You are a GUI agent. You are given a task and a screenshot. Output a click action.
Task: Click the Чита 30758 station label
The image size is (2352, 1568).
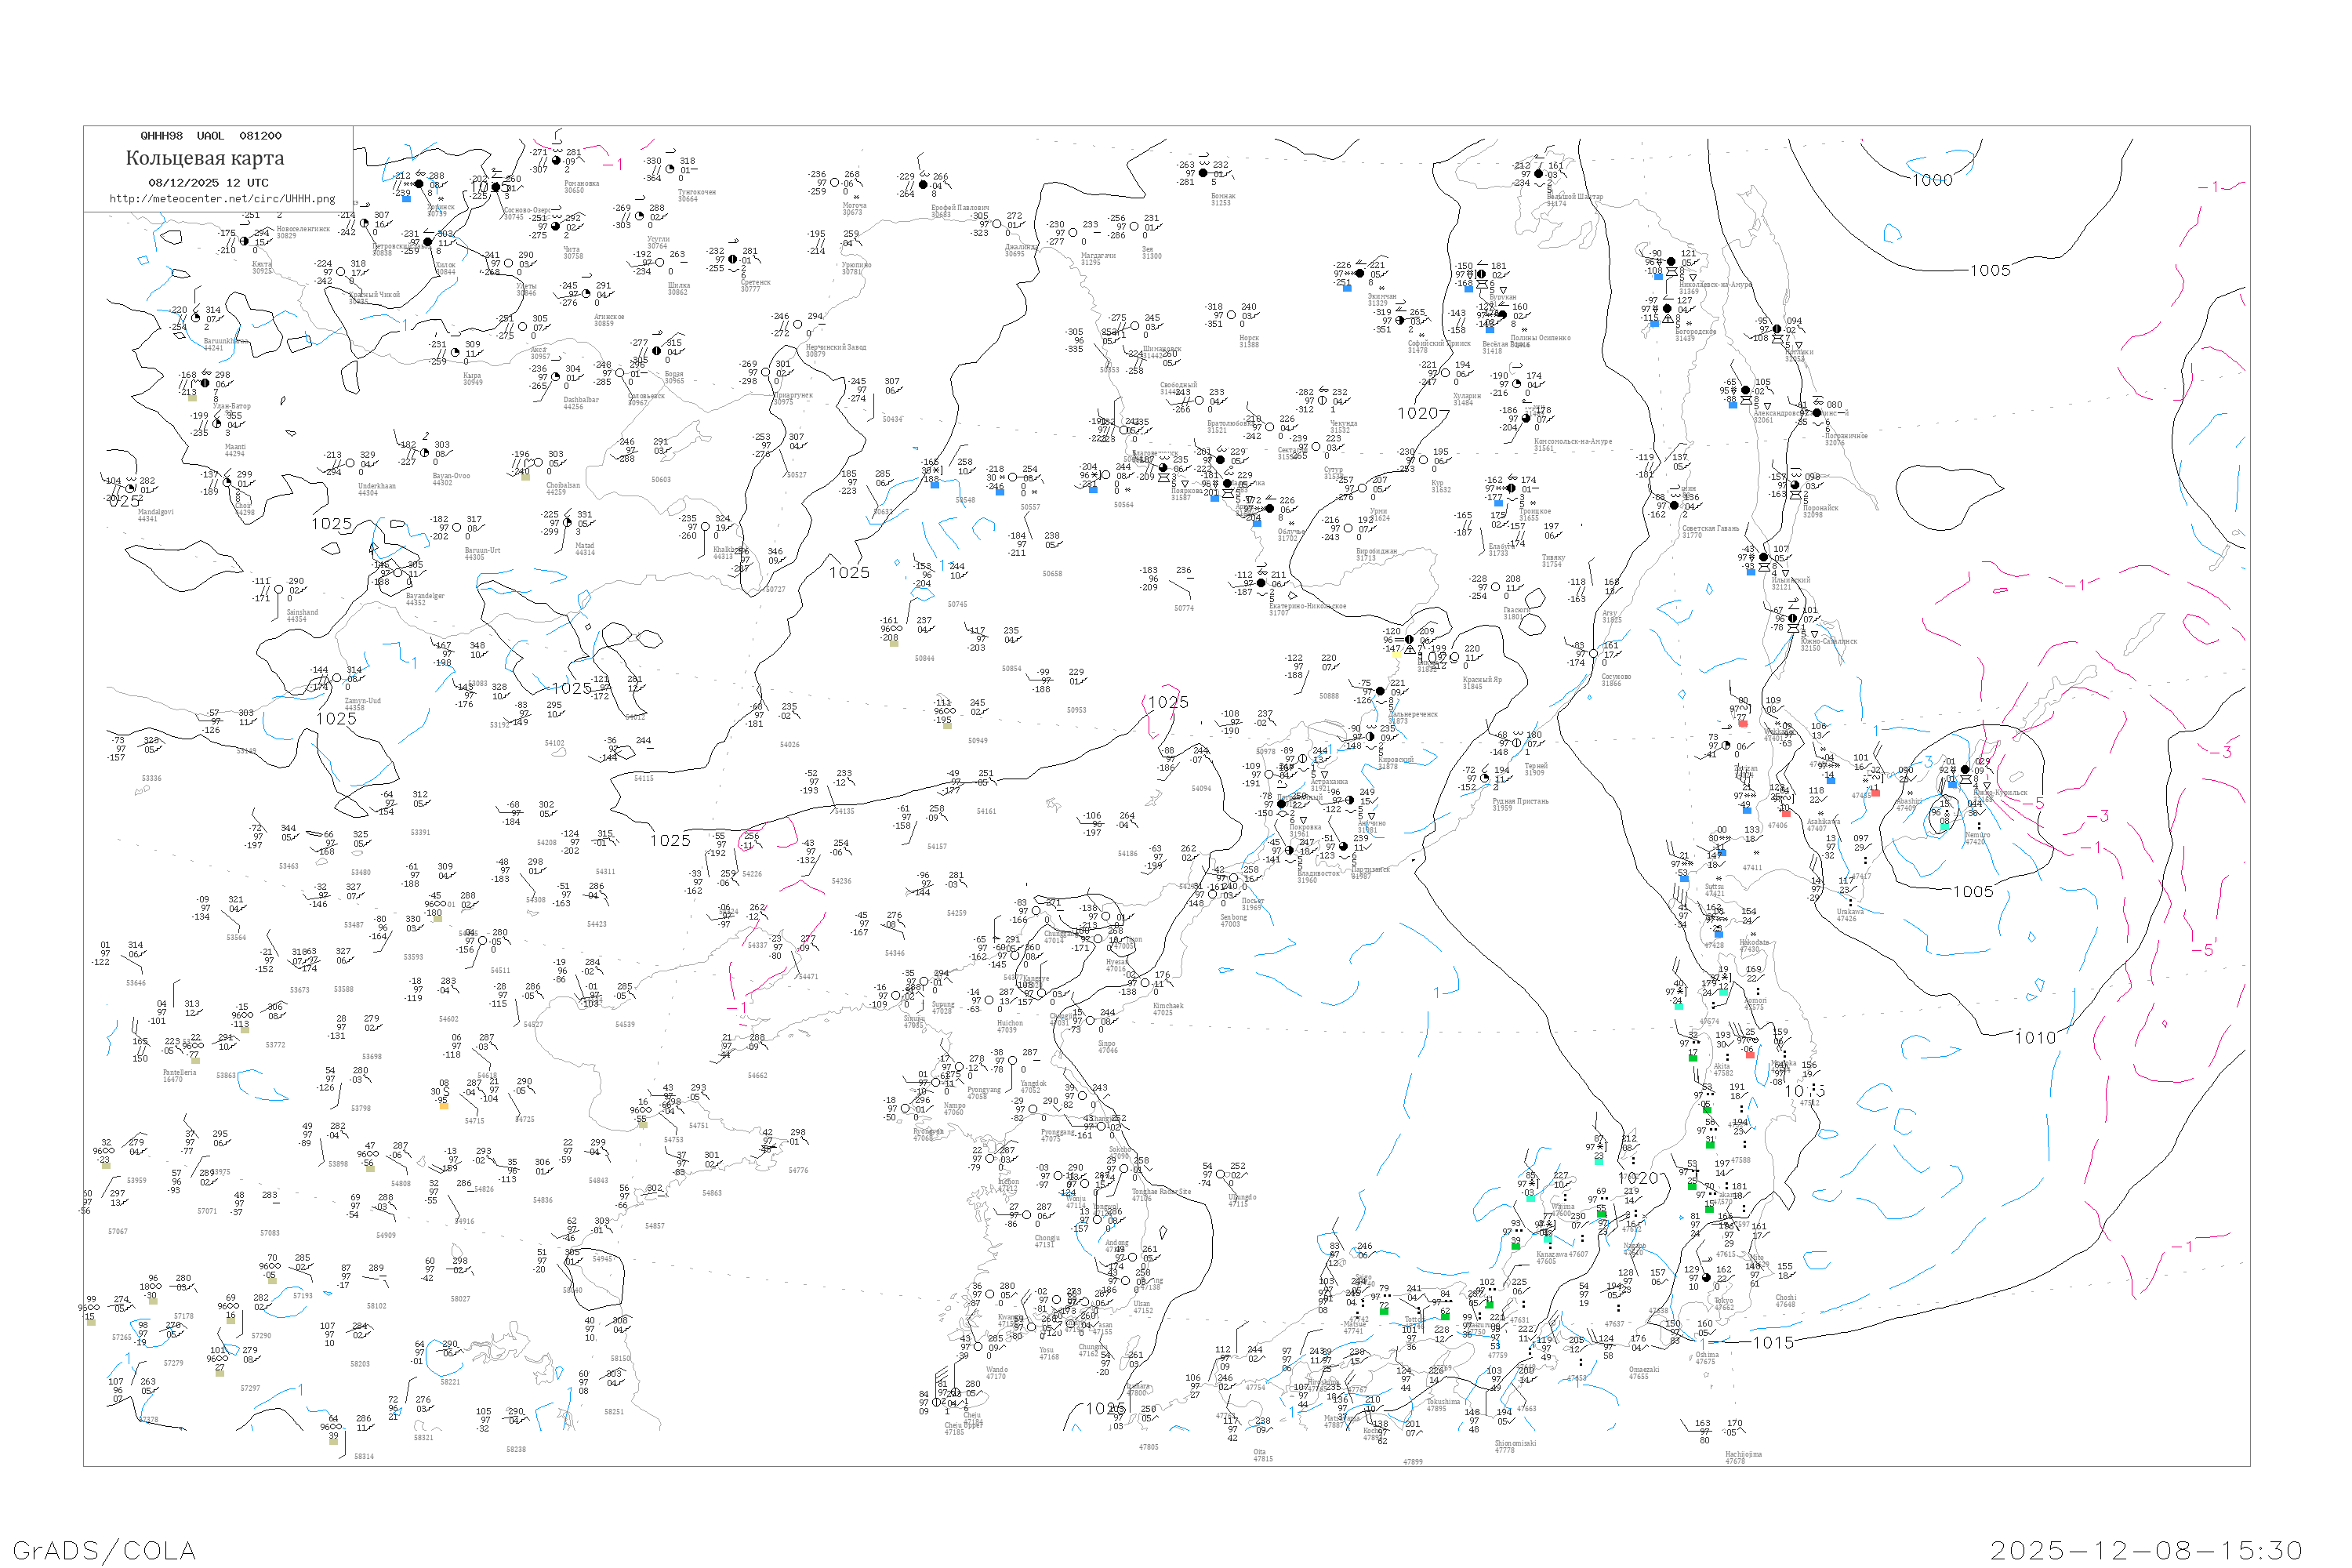point(573,253)
